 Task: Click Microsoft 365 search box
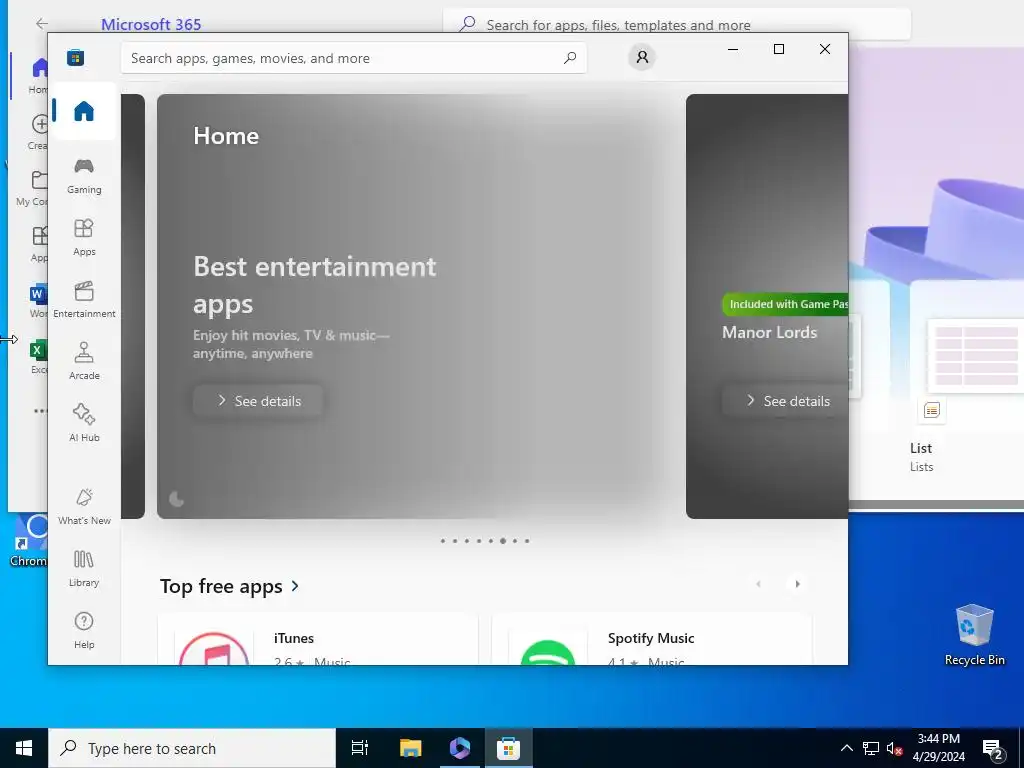[677, 25]
